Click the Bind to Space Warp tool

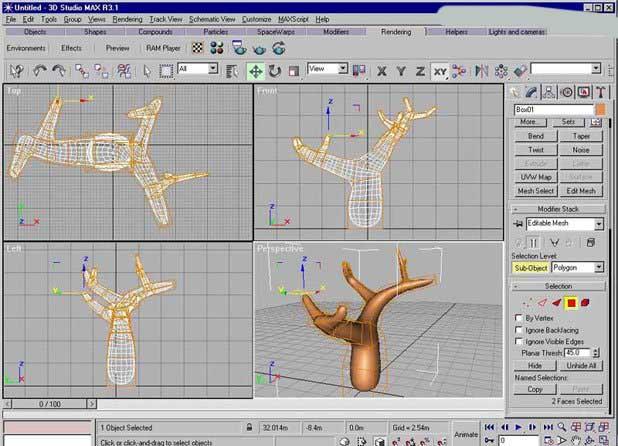pyautogui.click(x=124, y=71)
